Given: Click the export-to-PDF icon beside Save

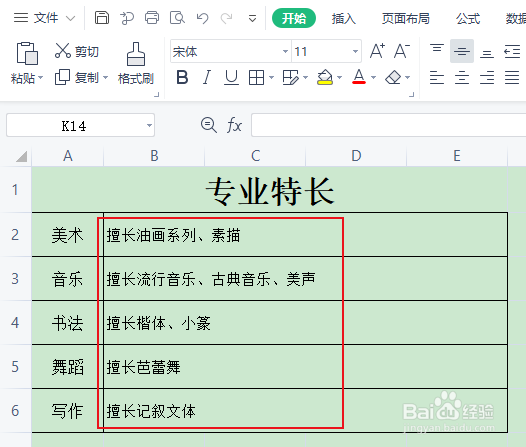Looking at the screenshot, I should pos(127,18).
